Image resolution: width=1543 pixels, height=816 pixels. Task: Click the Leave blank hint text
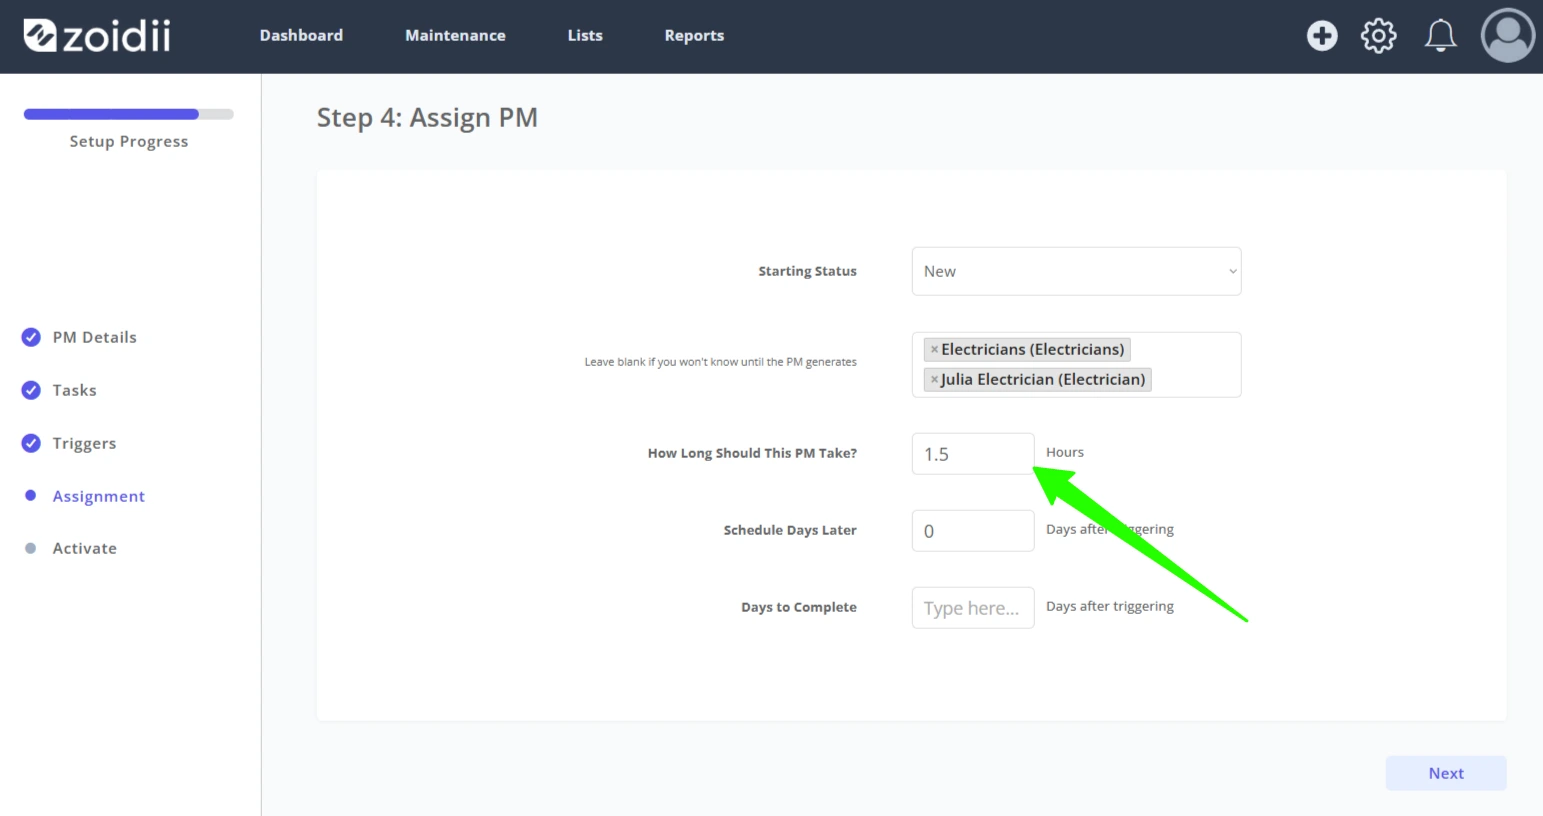[720, 362]
